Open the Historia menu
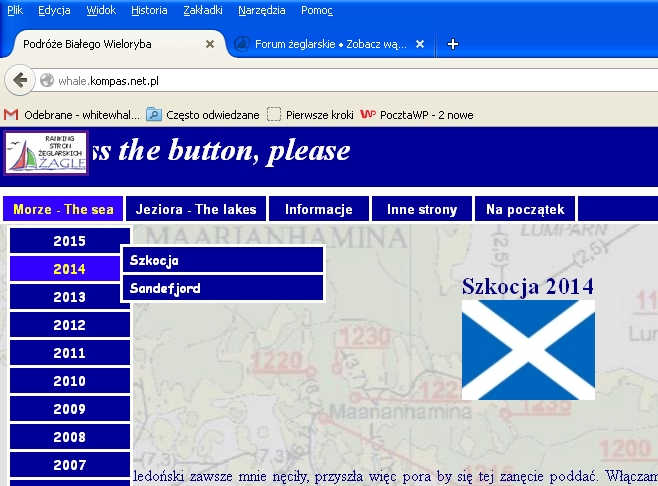 (x=149, y=10)
